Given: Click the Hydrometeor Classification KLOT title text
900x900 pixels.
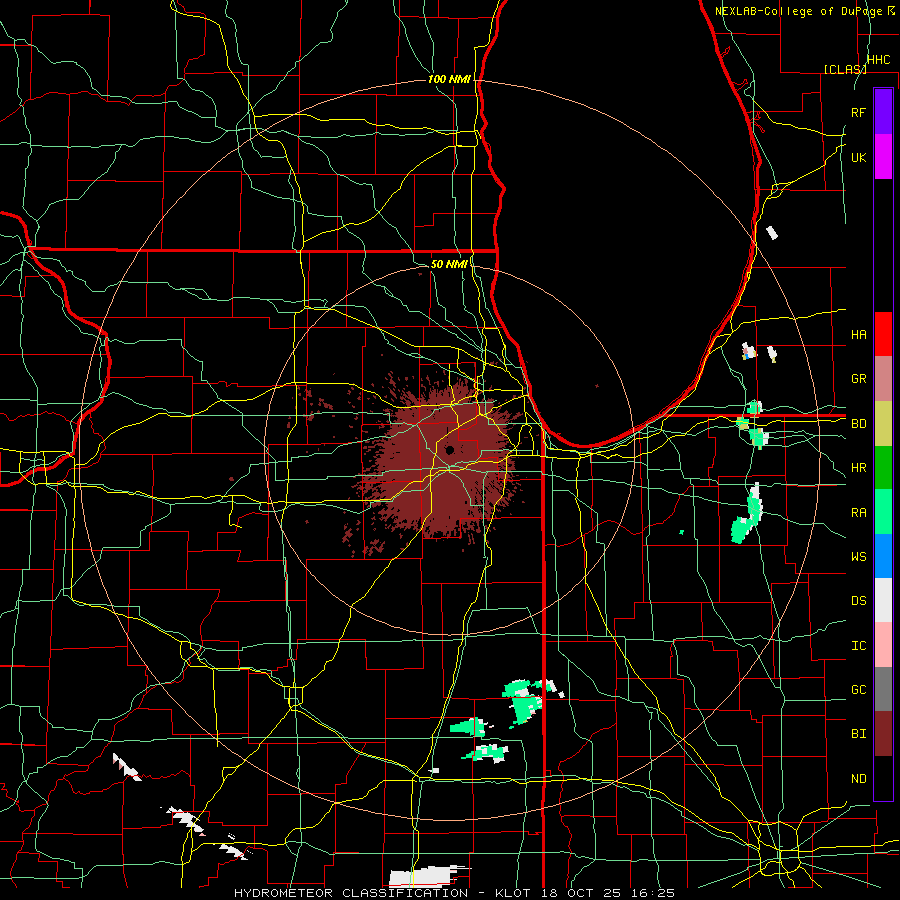Looking at the screenshot, I should (x=454, y=893).
